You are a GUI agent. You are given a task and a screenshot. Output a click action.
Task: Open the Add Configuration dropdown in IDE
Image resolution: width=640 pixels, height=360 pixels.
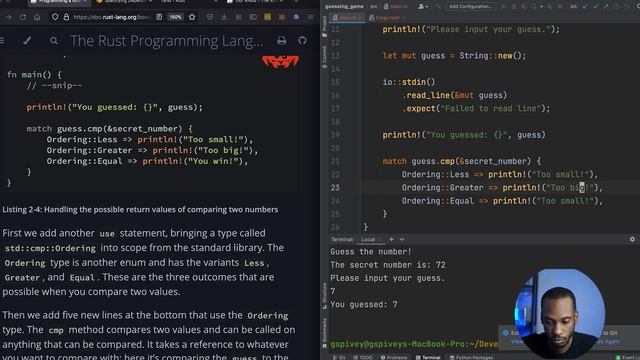[470, 7]
